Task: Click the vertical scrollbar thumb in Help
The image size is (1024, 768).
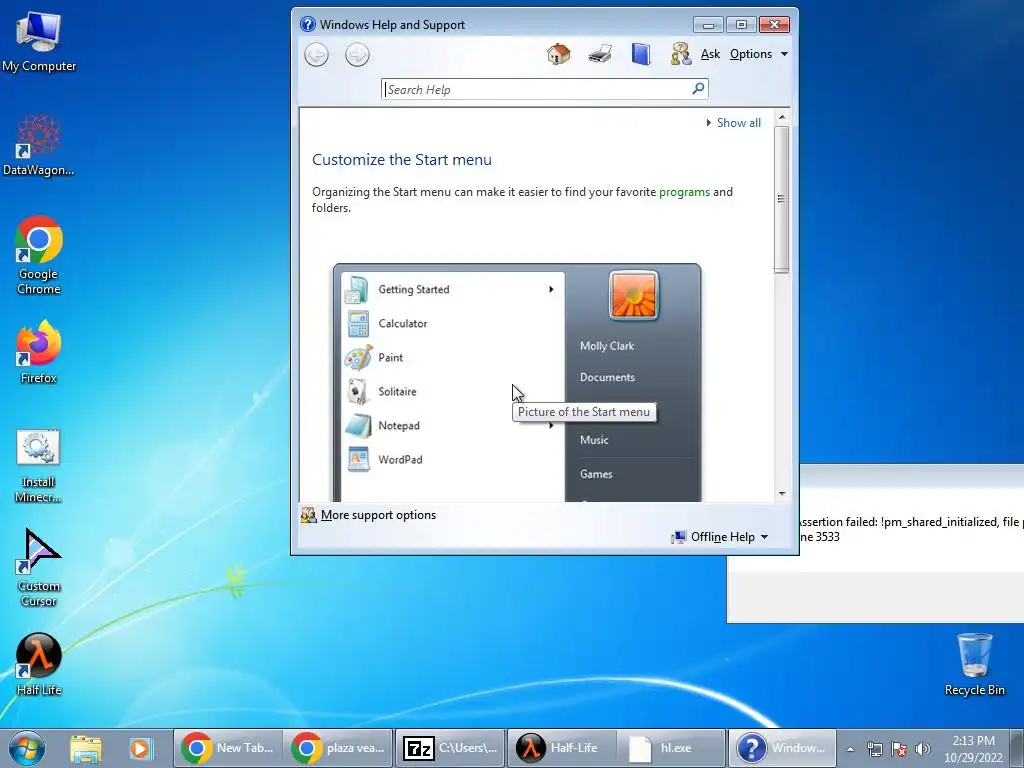Action: point(782,199)
